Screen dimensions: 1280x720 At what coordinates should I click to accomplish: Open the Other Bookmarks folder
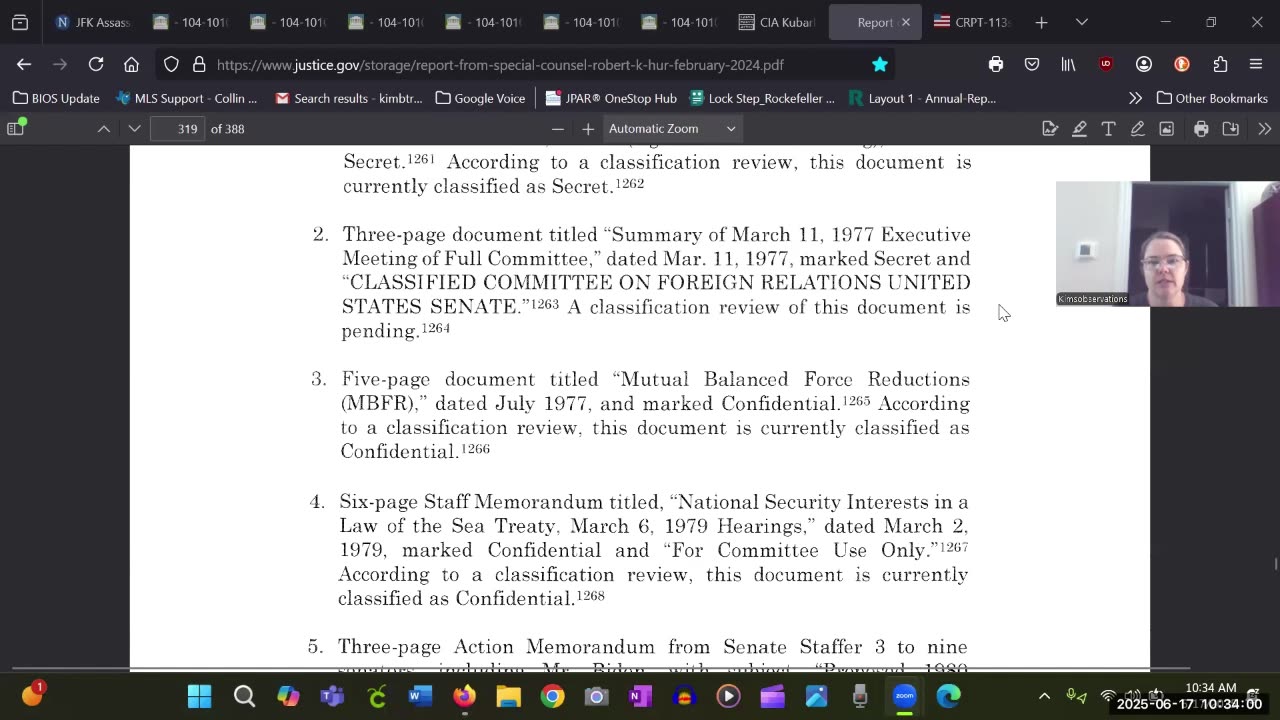(1212, 98)
